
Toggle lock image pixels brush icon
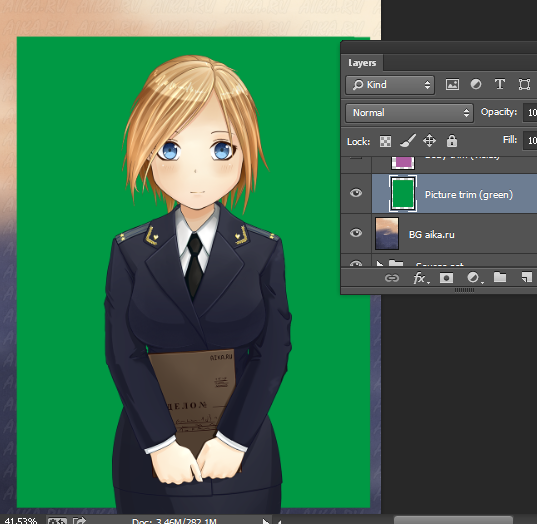click(x=408, y=141)
